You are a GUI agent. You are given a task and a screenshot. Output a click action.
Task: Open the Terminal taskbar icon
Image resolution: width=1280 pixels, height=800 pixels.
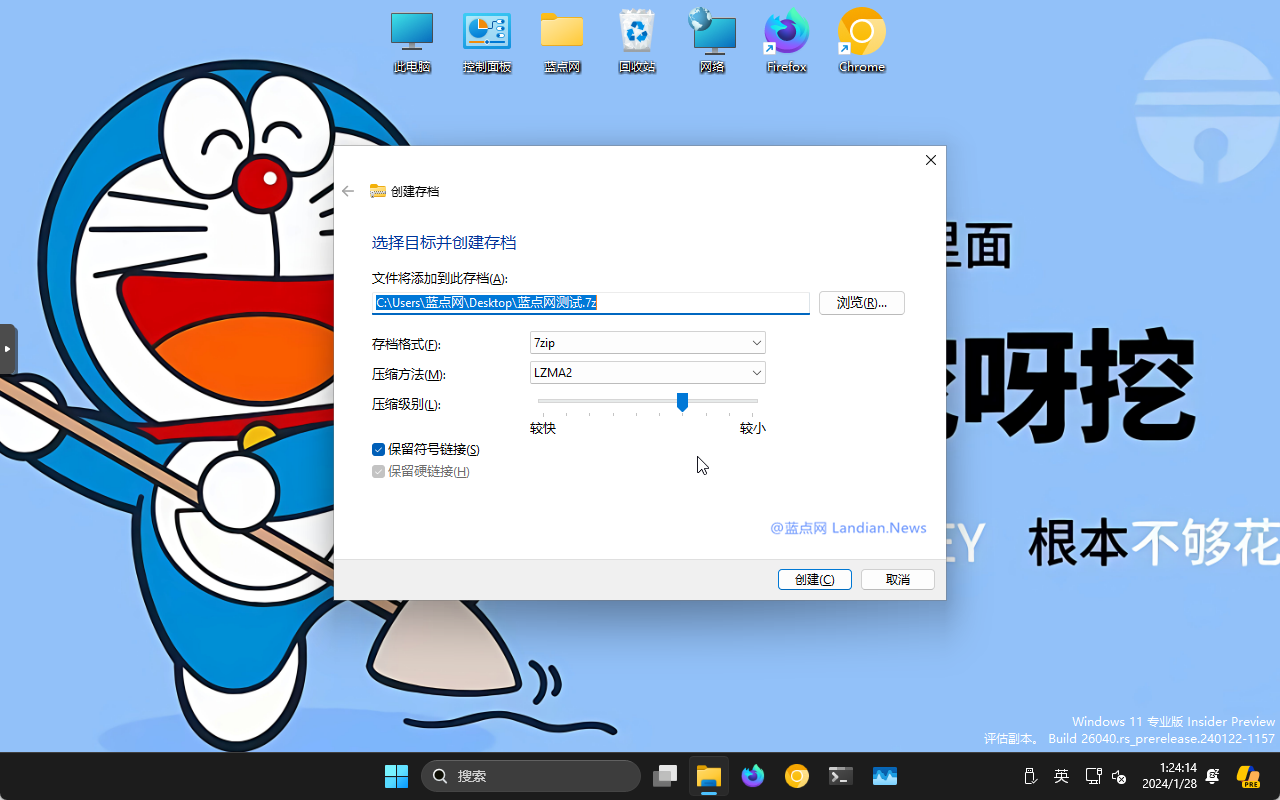[x=841, y=776]
